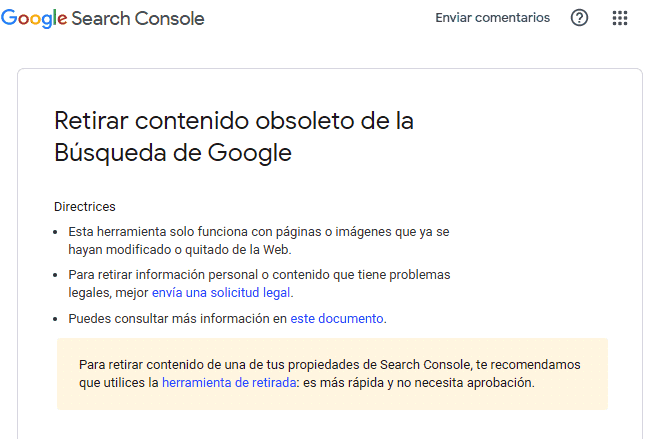The width and height of the screenshot is (645, 439).
Task: Open the 'este documento' link
Action: [337, 318]
